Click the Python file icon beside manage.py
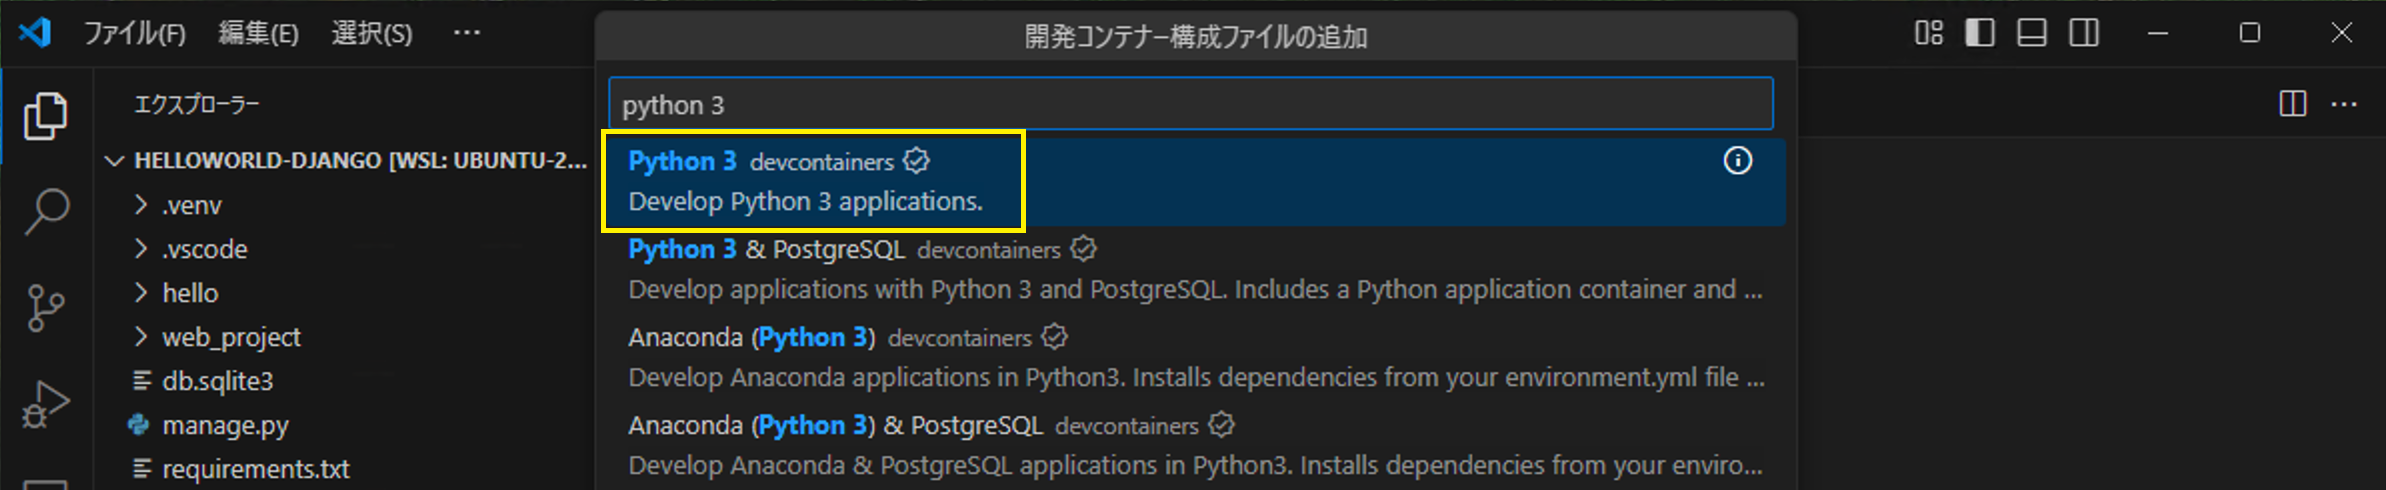2386x490 pixels. tap(139, 425)
